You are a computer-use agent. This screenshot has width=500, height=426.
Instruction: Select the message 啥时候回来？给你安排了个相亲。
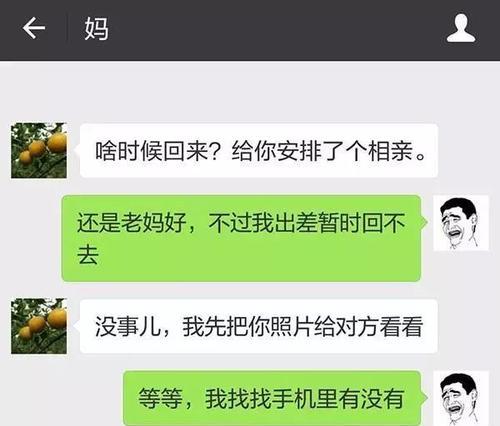click(x=259, y=151)
